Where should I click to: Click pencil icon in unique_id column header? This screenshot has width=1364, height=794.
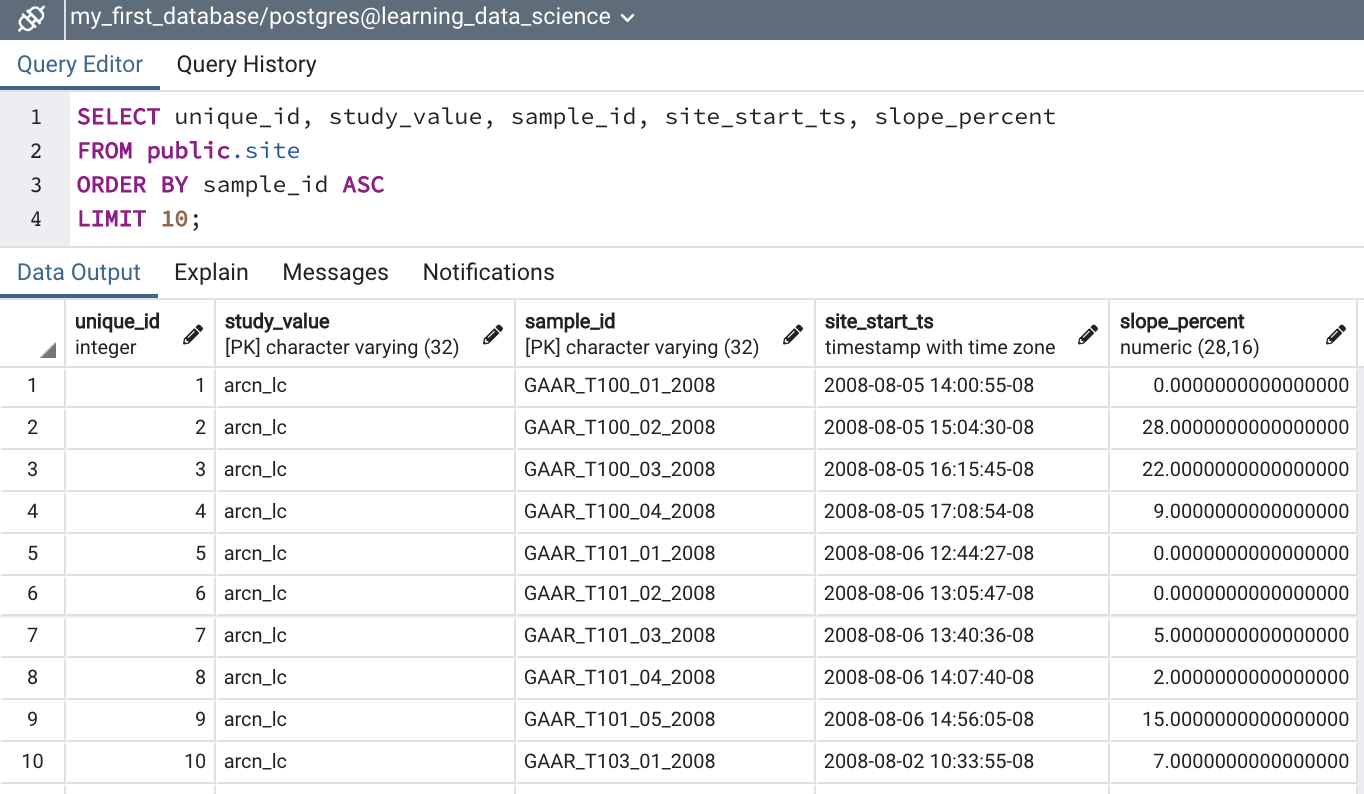[x=193, y=335]
